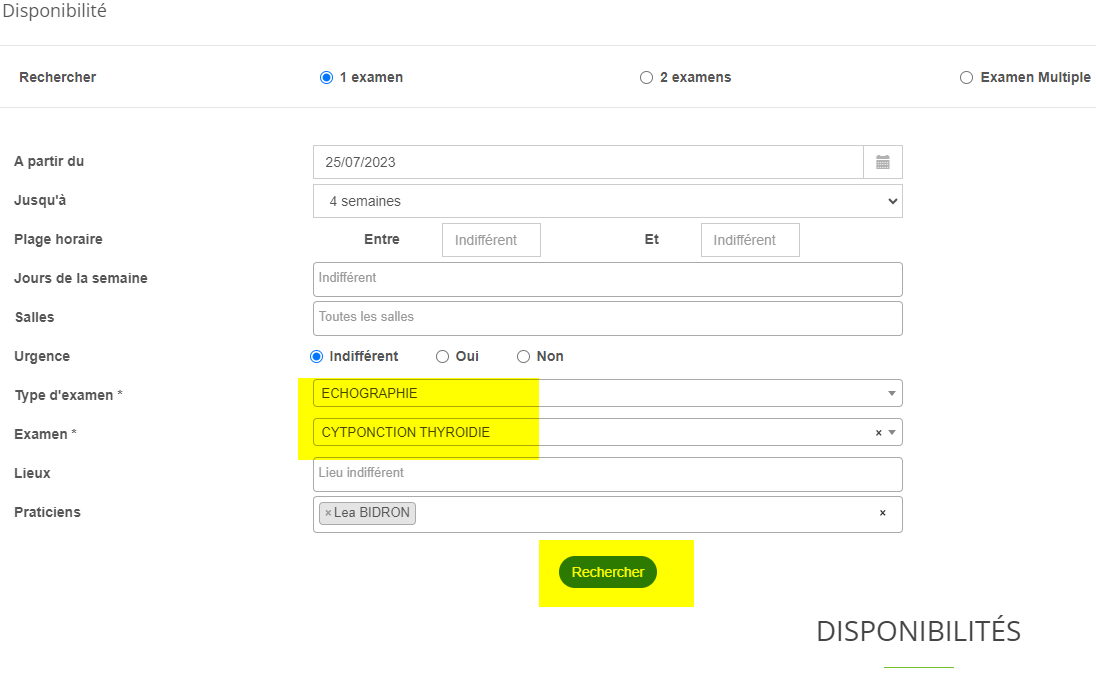Click the Jours de la semaine field
The width and height of the screenshot is (1096, 680).
point(607,279)
